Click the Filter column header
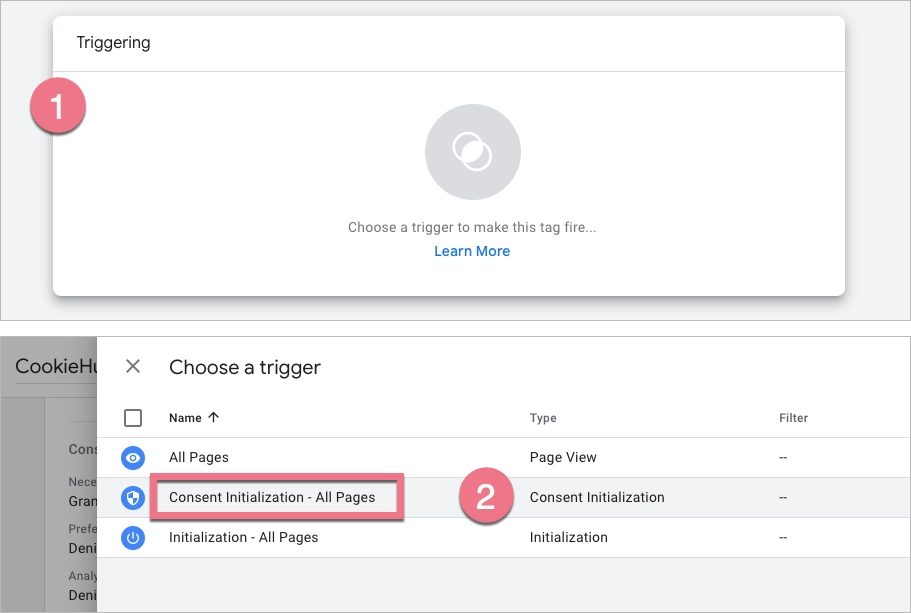This screenshot has width=911, height=613. pyautogui.click(x=793, y=418)
